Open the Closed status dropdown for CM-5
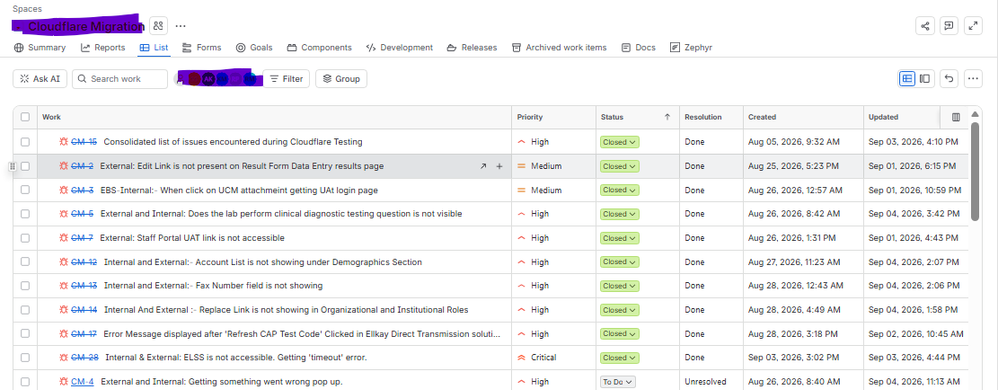This screenshot has height=390, width=998. 619,214
